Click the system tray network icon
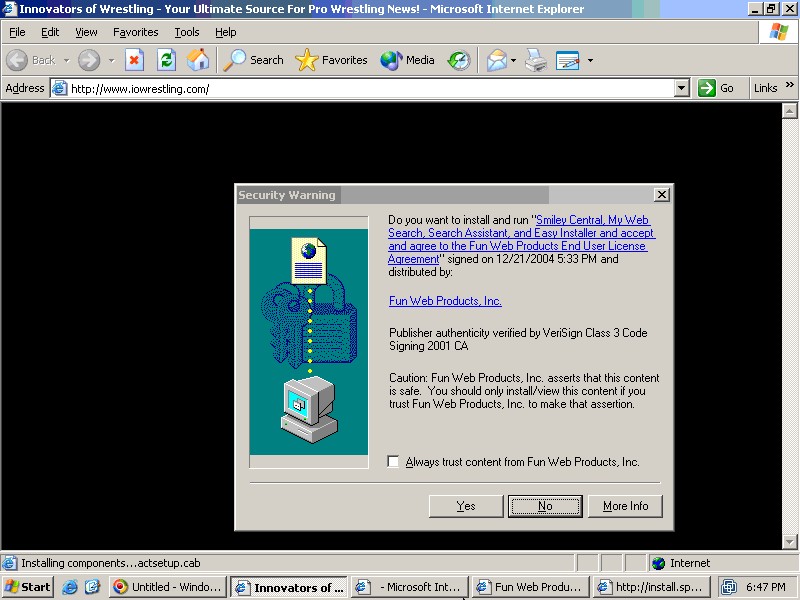Screen dimensions: 800x600 (729, 587)
